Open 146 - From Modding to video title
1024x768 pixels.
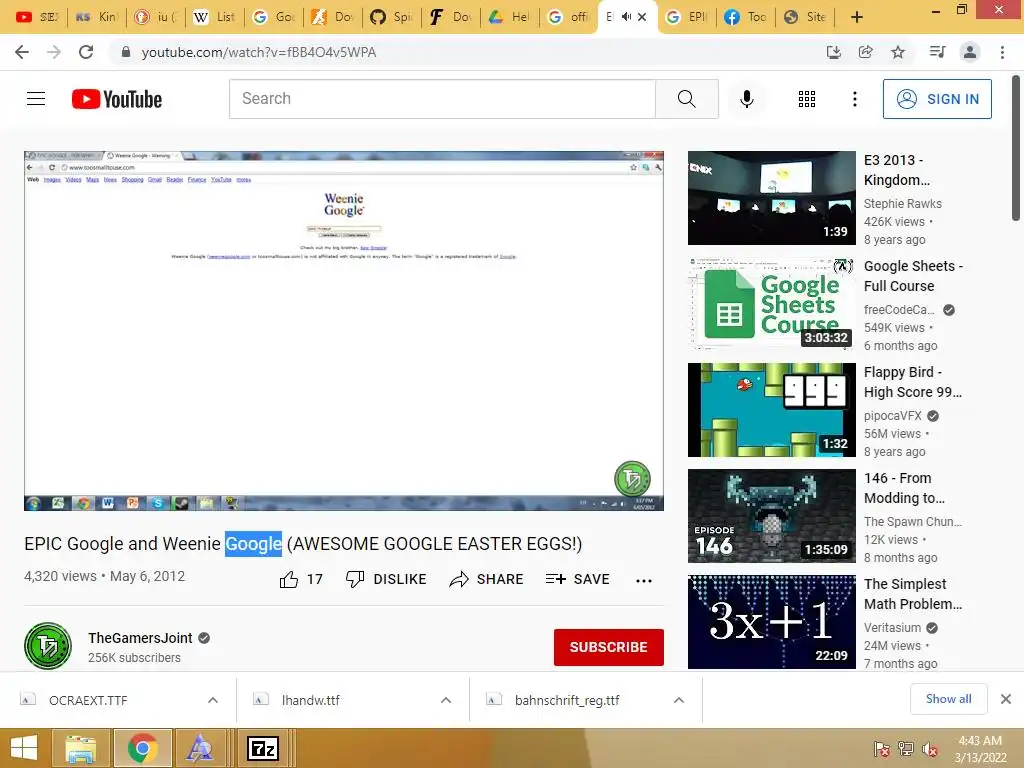(x=904, y=488)
